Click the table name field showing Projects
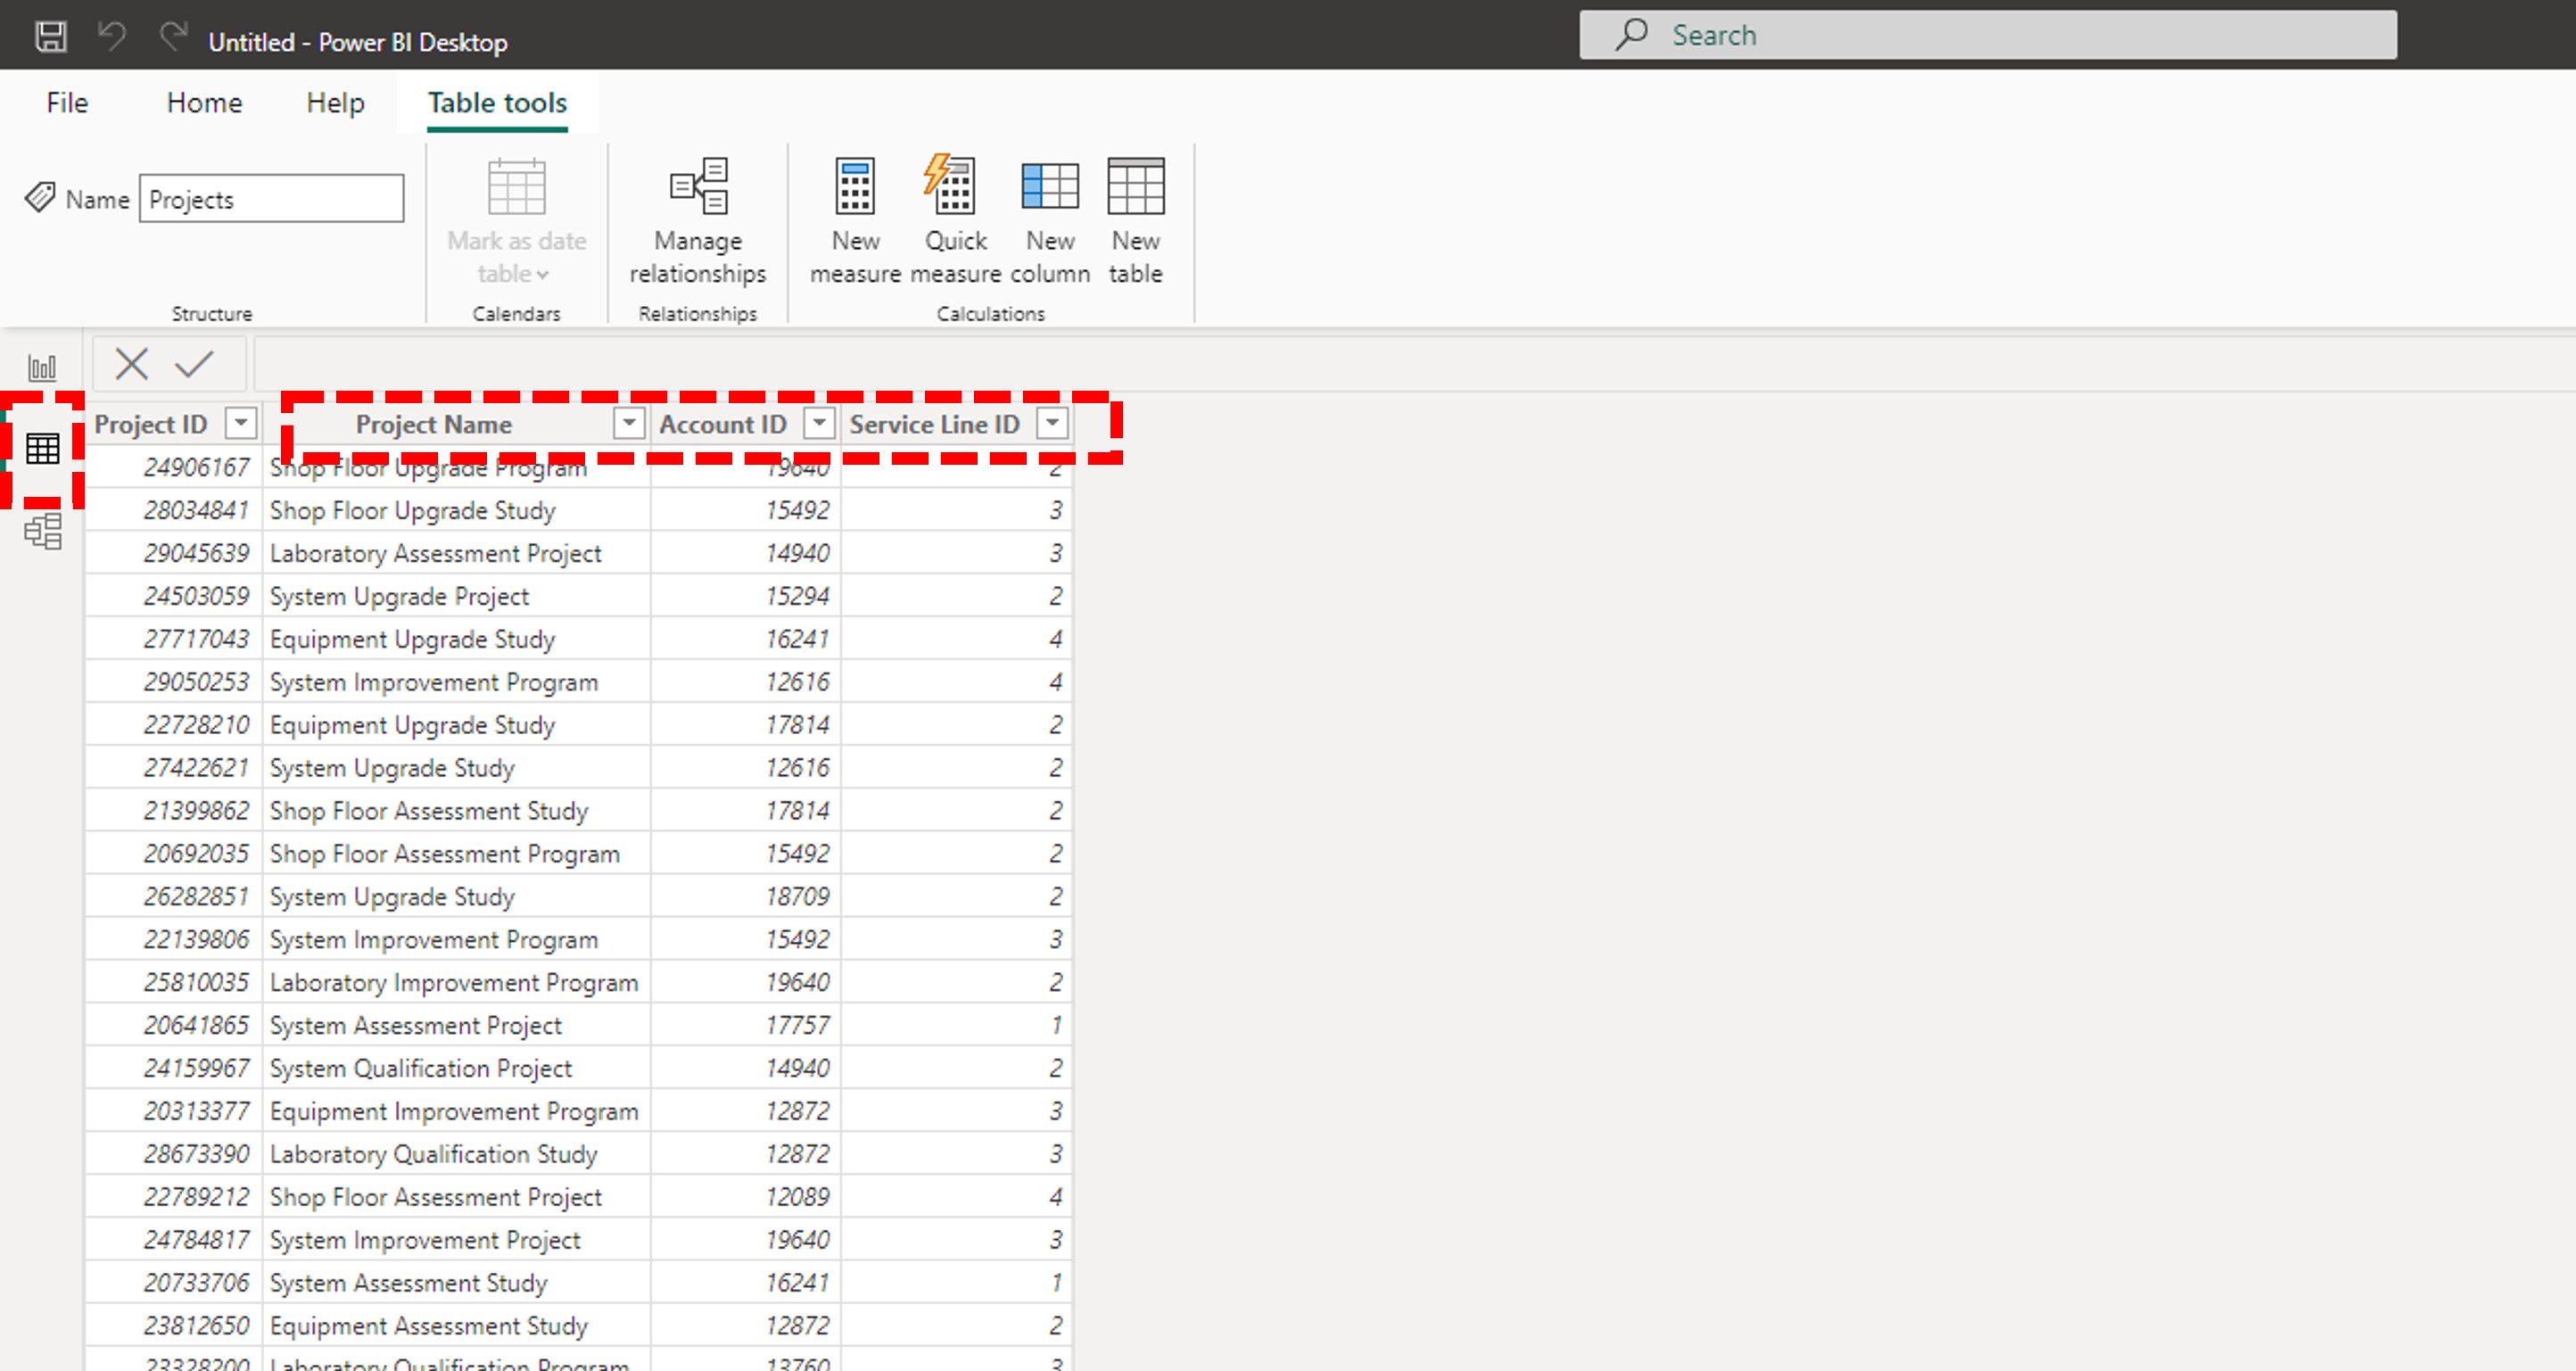Image resolution: width=2576 pixels, height=1371 pixels. click(270, 198)
